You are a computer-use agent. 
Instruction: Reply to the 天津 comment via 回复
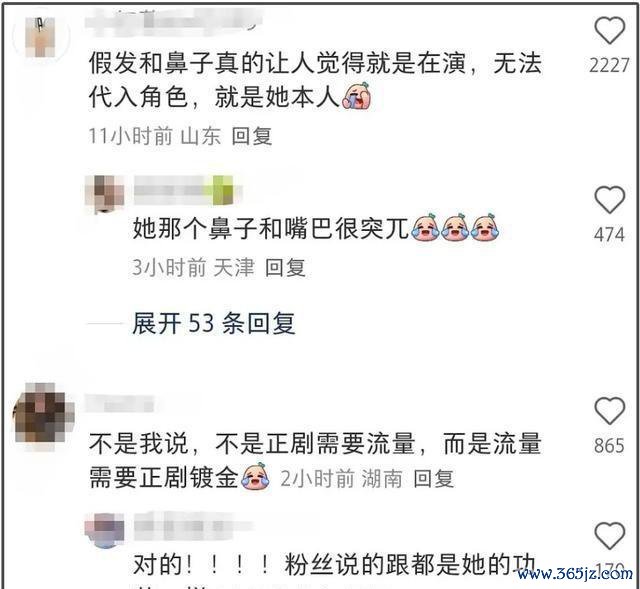pos(285,267)
